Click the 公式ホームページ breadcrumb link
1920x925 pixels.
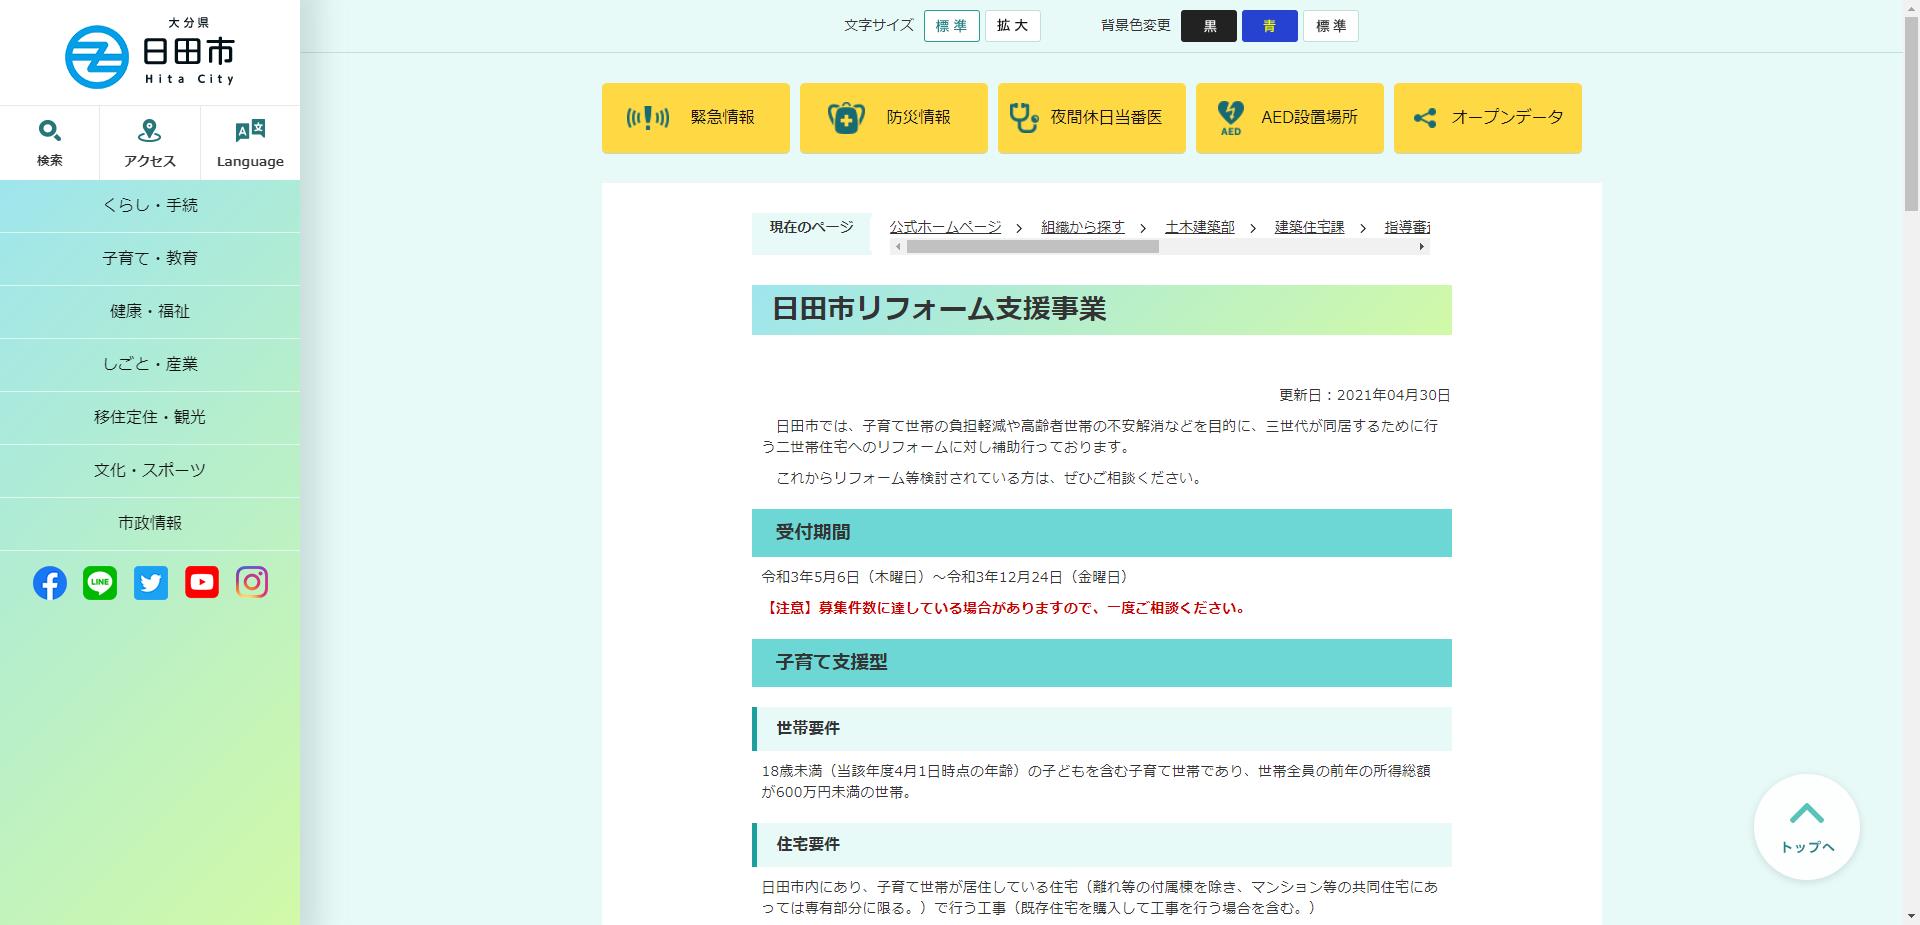click(944, 227)
